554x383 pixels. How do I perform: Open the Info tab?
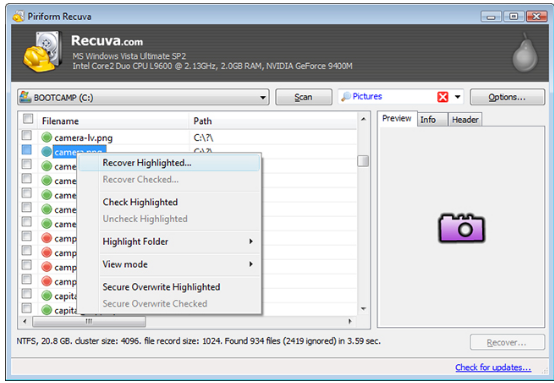(432, 120)
